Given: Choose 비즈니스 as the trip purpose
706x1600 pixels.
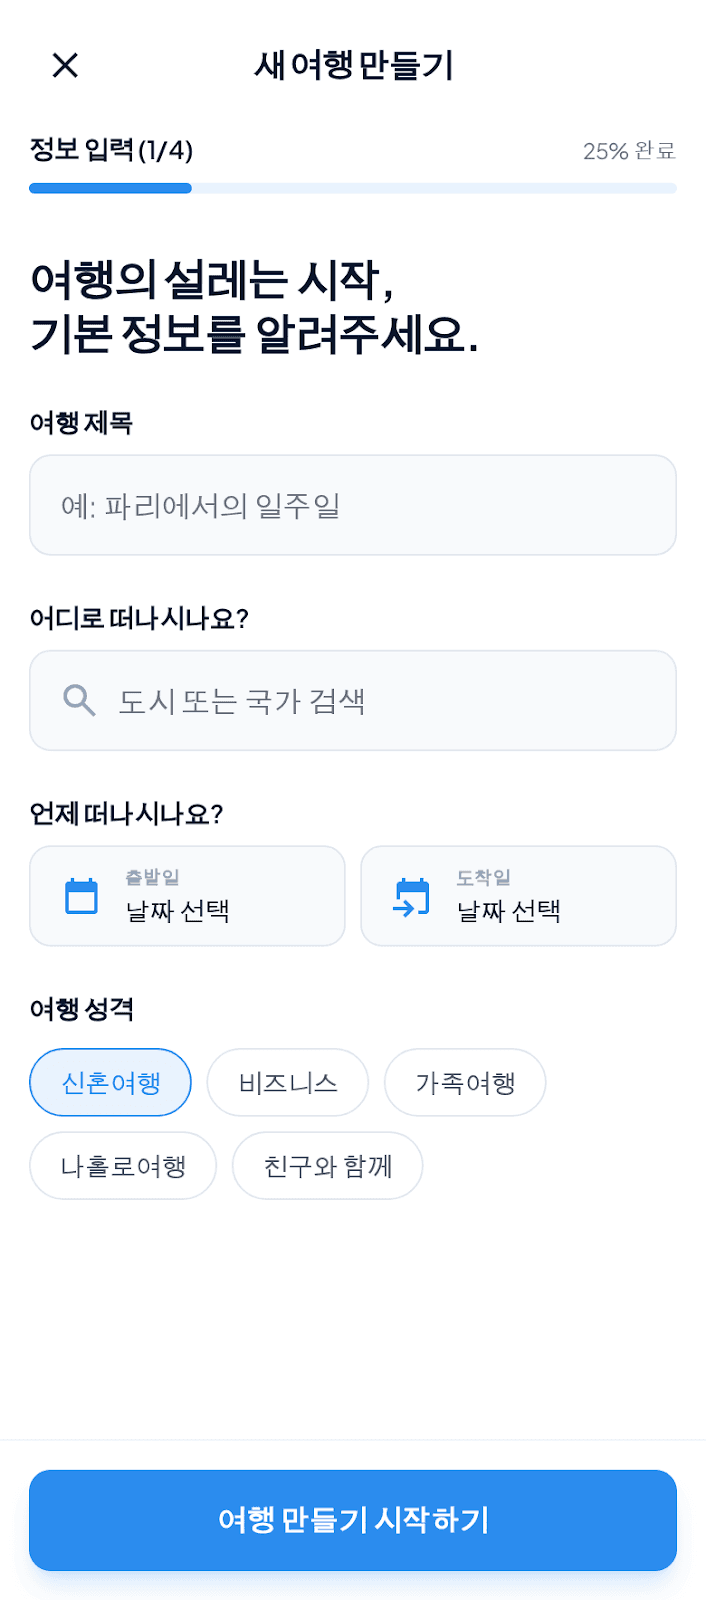Looking at the screenshot, I should coord(287,1082).
